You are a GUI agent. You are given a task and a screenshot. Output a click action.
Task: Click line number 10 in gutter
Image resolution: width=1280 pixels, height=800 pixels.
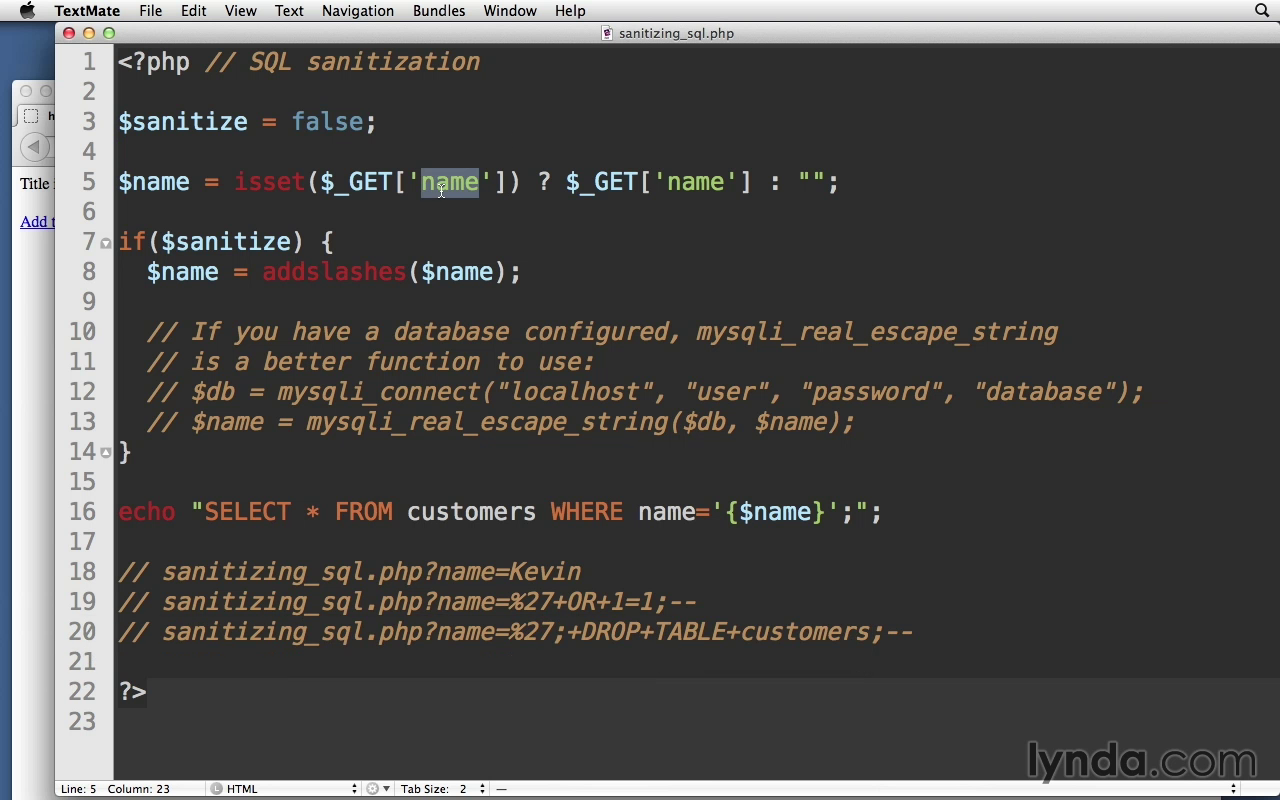(83, 332)
